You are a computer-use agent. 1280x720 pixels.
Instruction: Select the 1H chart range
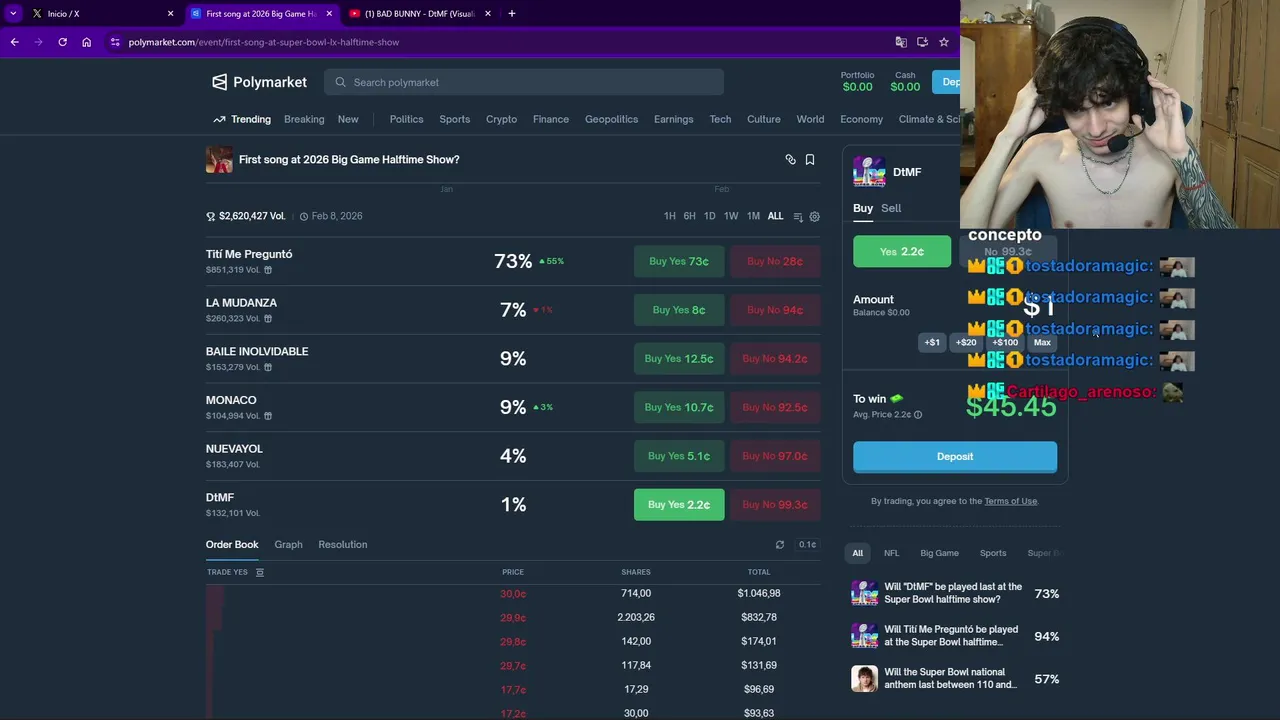pos(670,217)
